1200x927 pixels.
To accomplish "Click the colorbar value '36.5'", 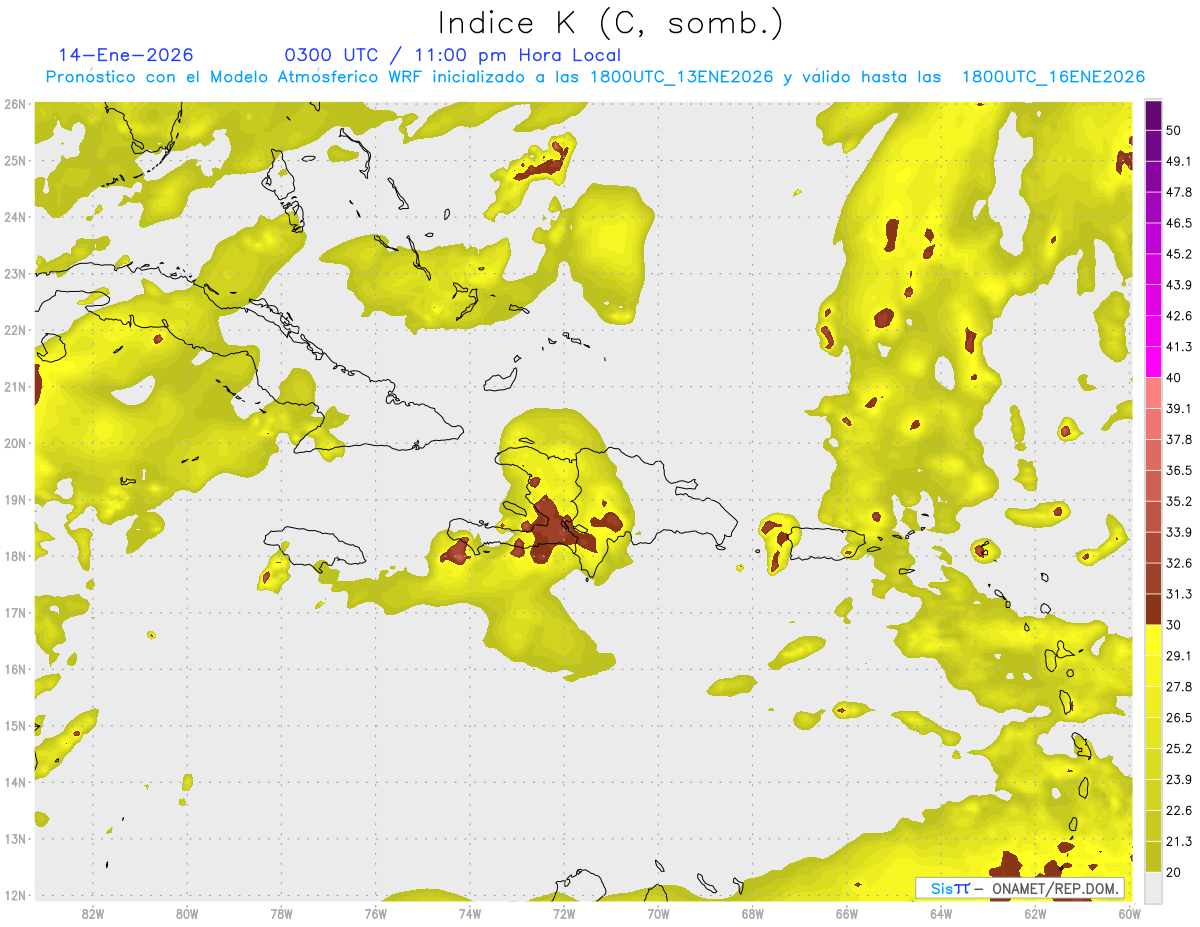I will pyautogui.click(x=1179, y=470).
